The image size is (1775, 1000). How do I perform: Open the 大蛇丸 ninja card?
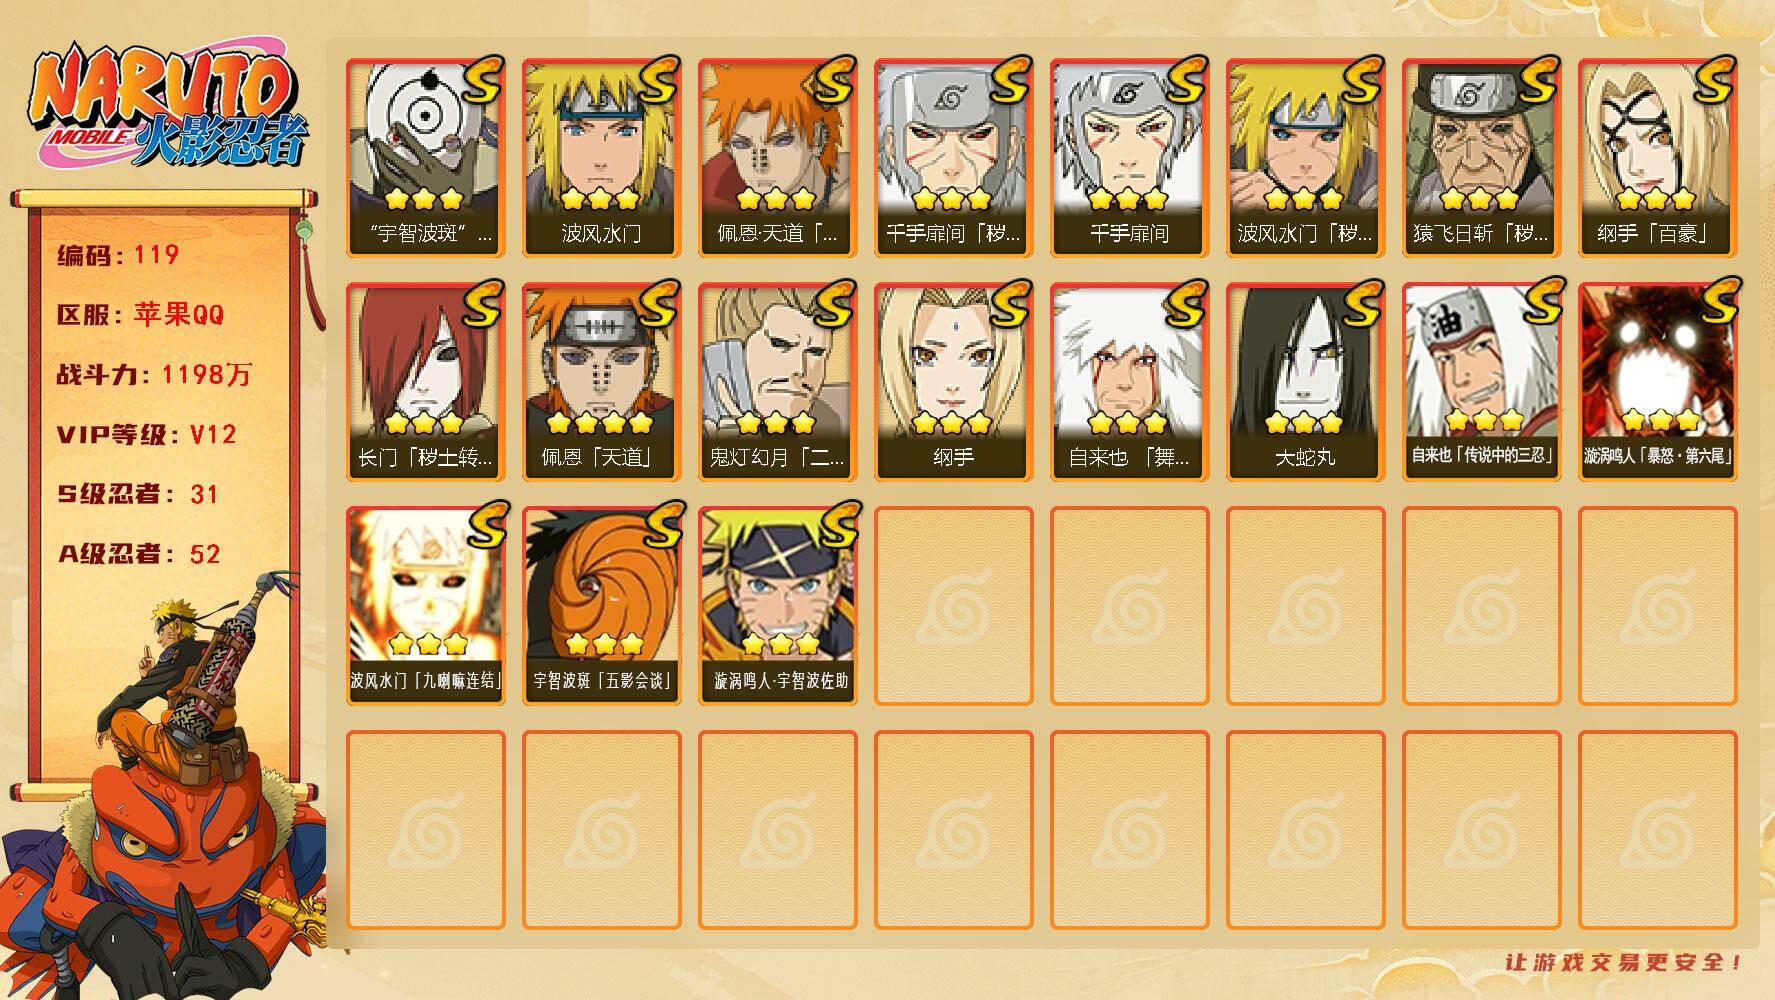1305,382
